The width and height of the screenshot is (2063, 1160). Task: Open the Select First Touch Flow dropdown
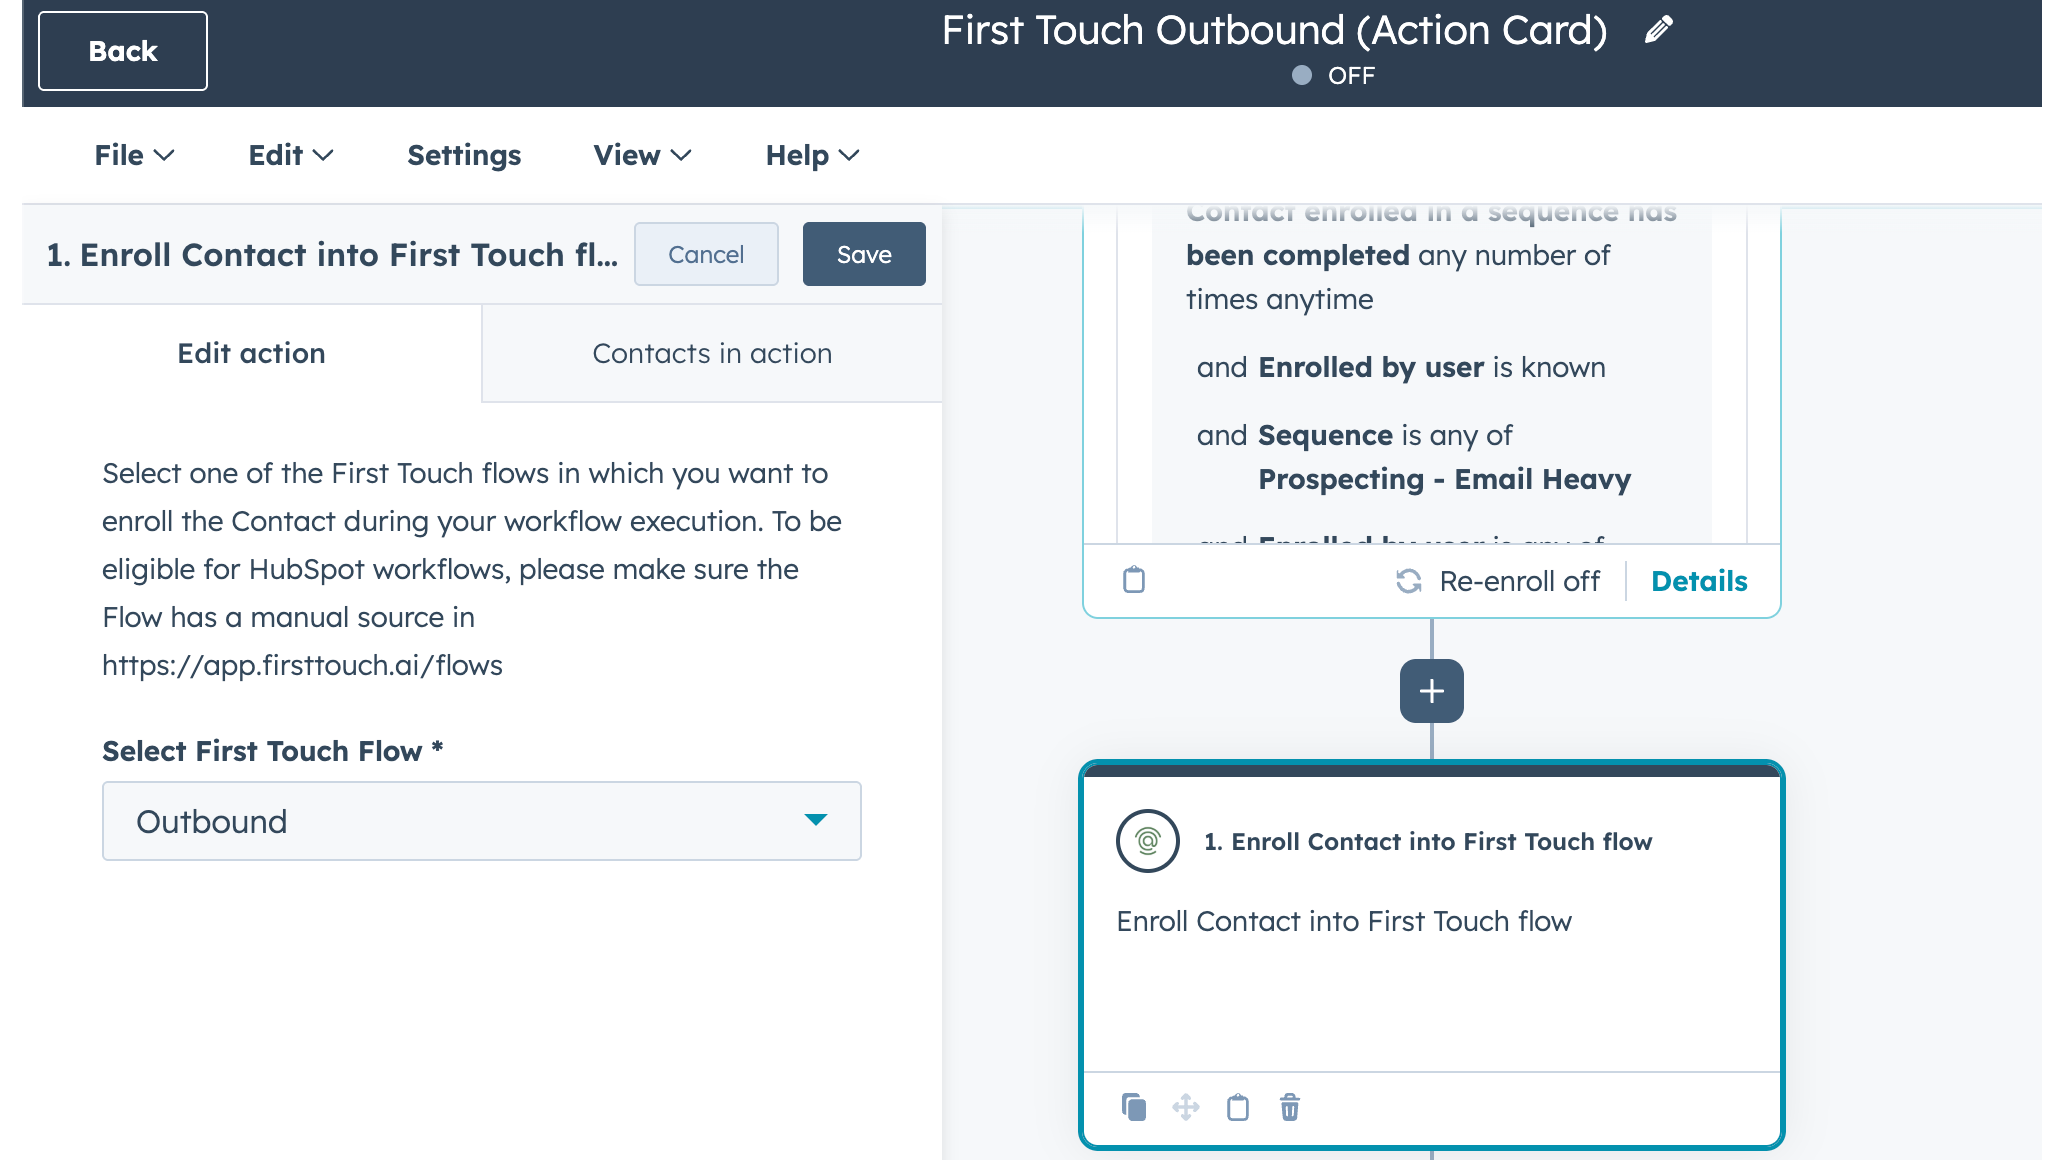pyautogui.click(x=482, y=821)
